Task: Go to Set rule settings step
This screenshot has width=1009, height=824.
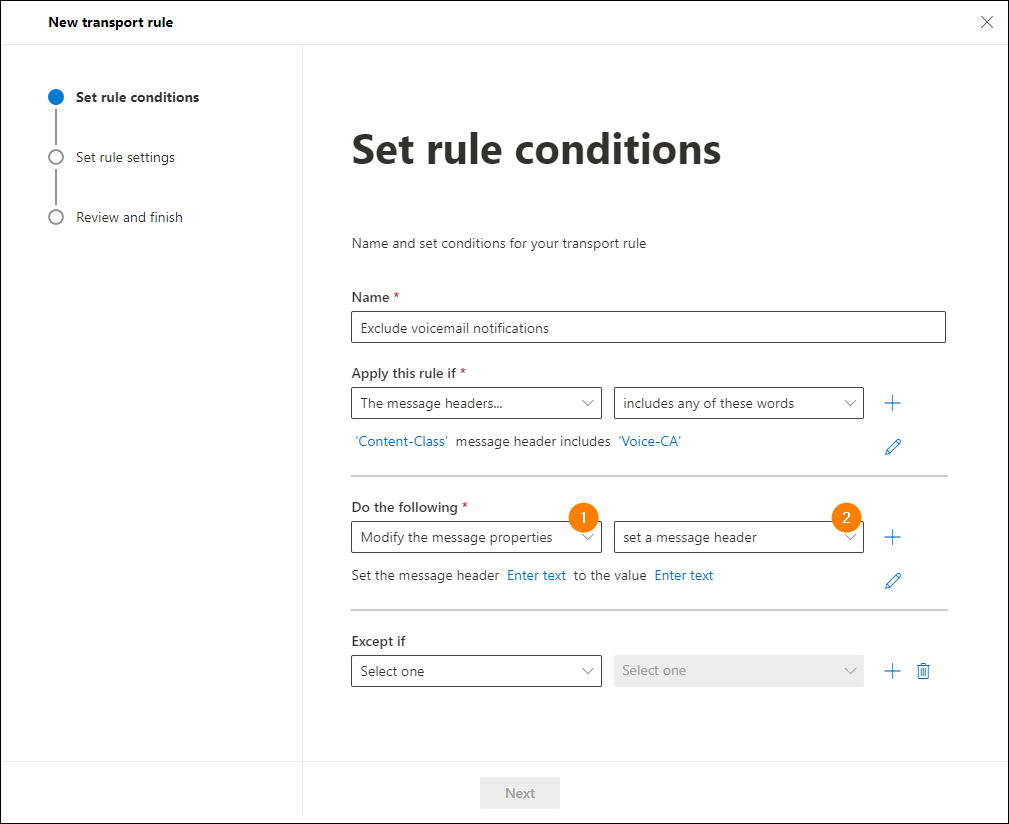Action: [111, 157]
